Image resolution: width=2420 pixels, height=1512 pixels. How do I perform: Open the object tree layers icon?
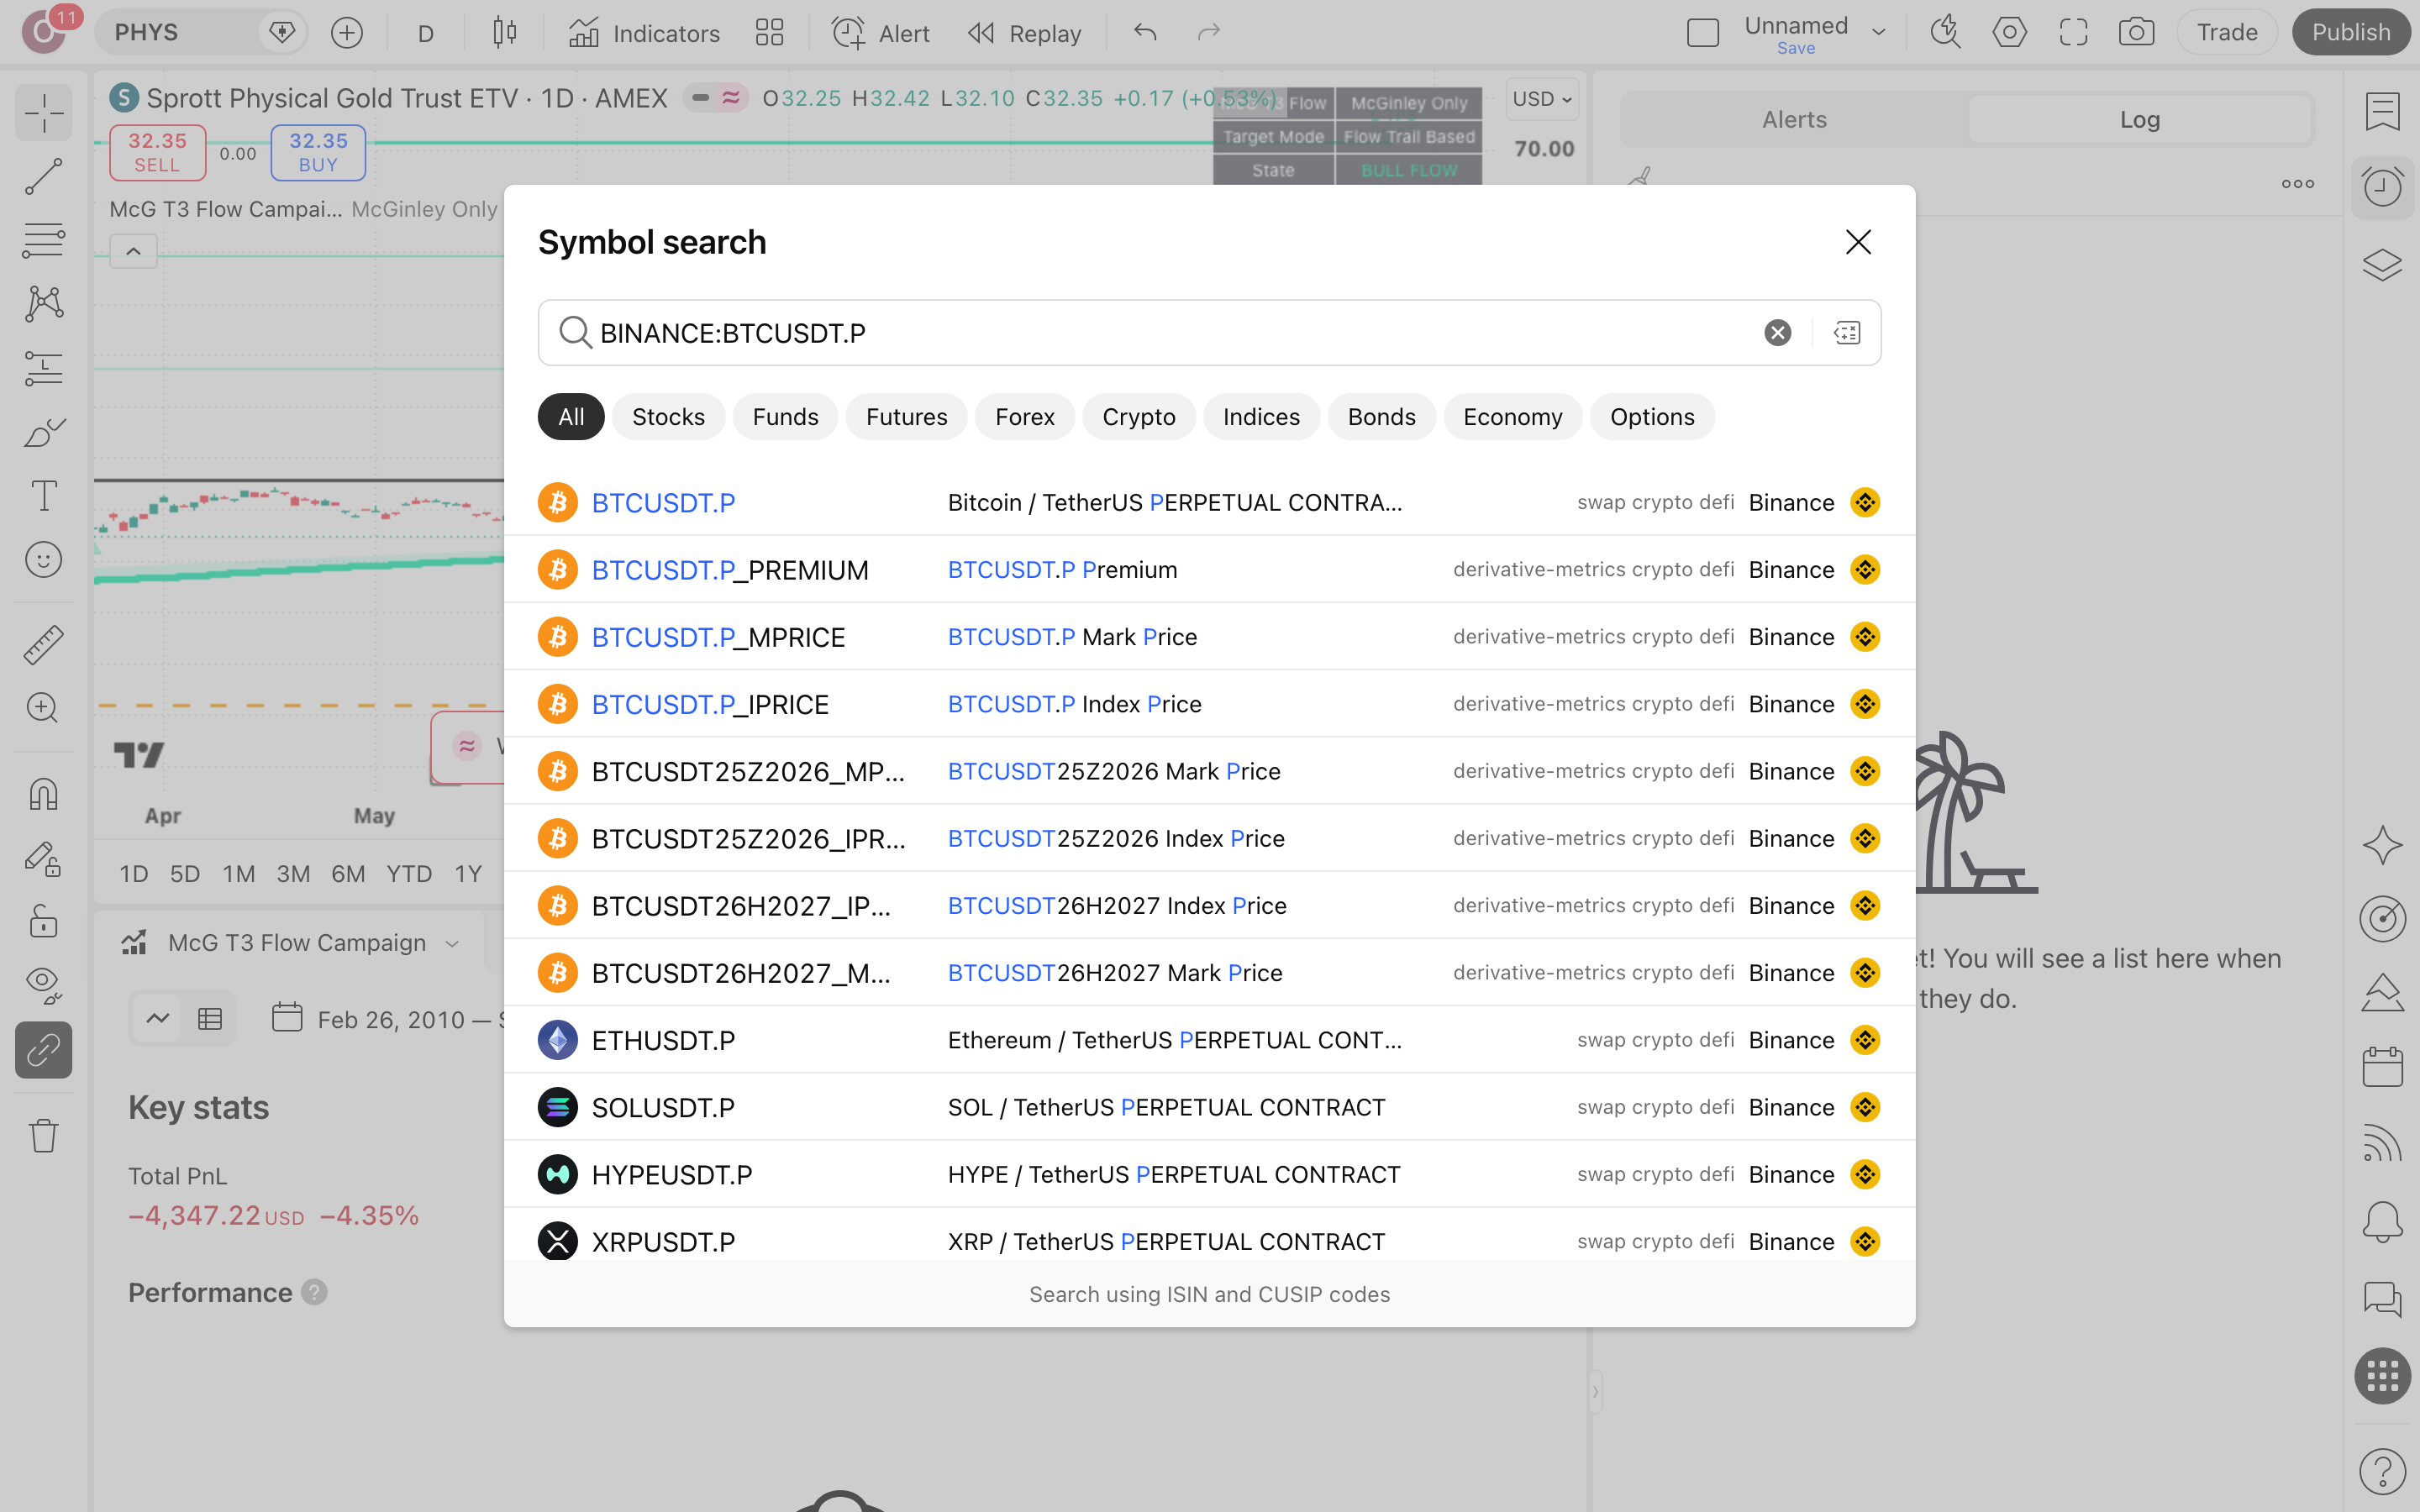pyautogui.click(x=2382, y=265)
